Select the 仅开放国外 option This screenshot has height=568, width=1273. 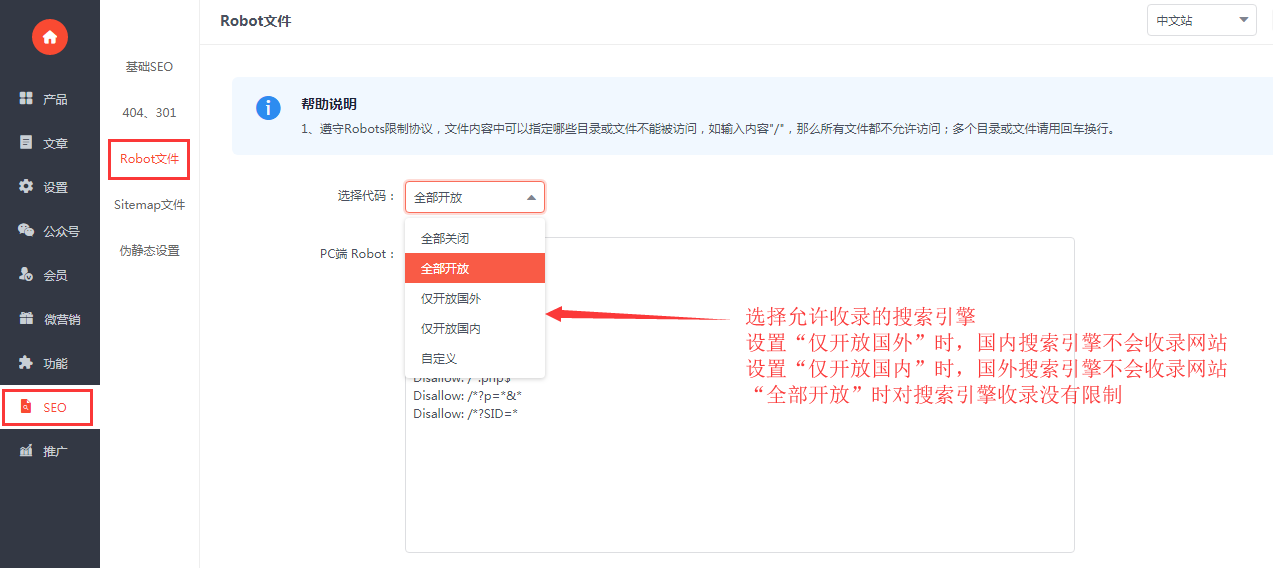click(451, 299)
